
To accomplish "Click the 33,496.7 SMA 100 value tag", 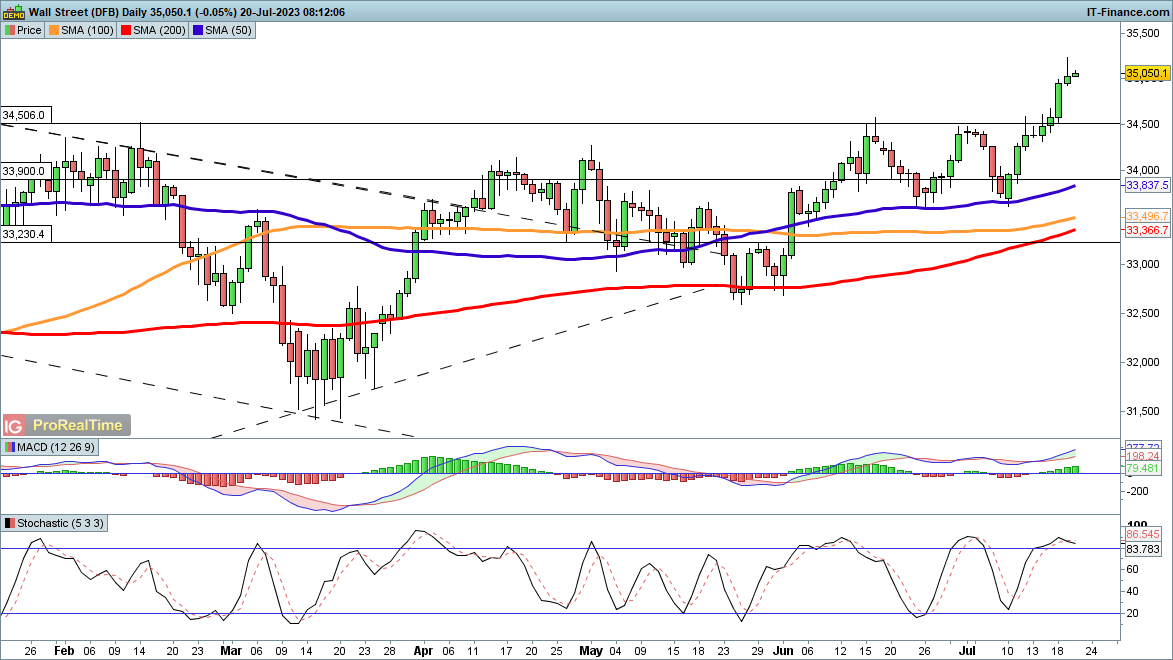I will coord(1147,217).
